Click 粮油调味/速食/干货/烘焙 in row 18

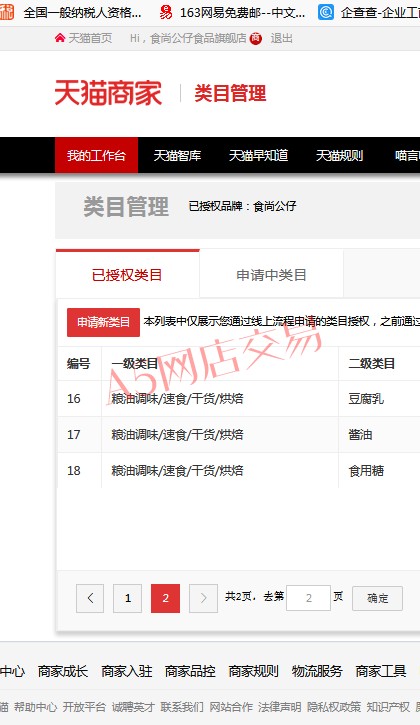tap(177, 471)
